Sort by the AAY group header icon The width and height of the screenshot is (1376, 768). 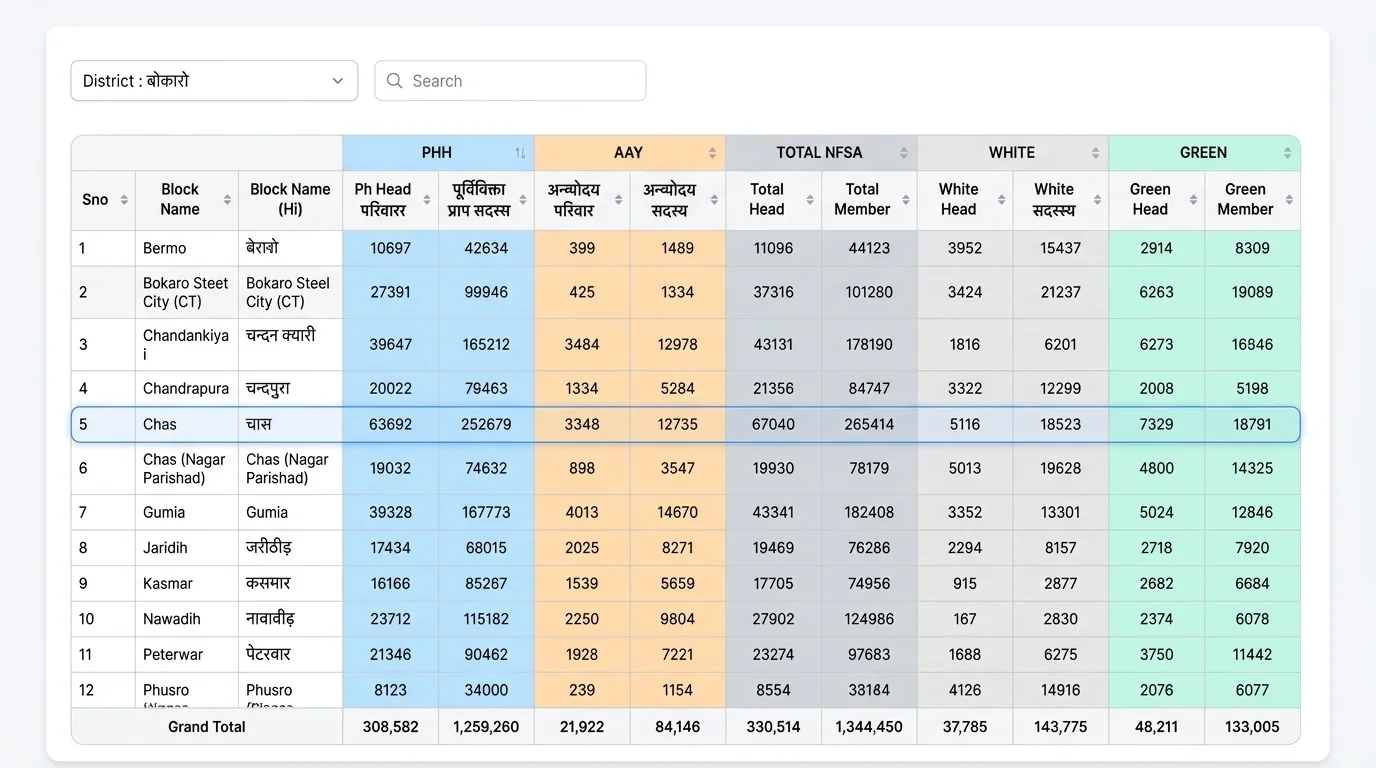(x=712, y=153)
